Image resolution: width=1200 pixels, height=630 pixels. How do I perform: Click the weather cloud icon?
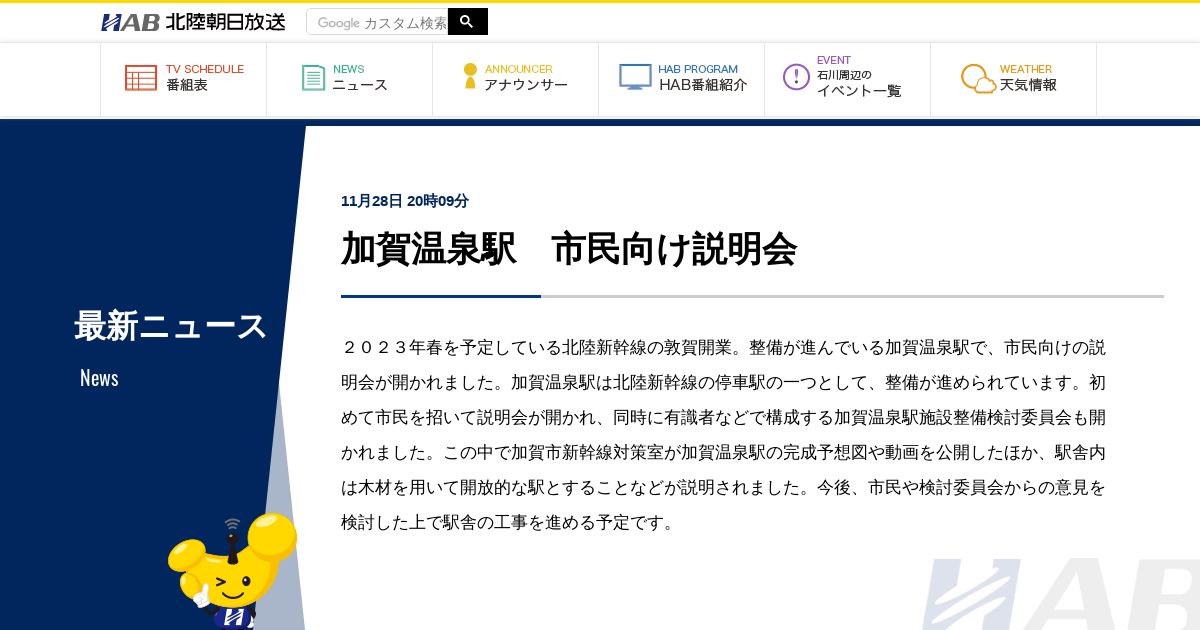[x=978, y=79]
